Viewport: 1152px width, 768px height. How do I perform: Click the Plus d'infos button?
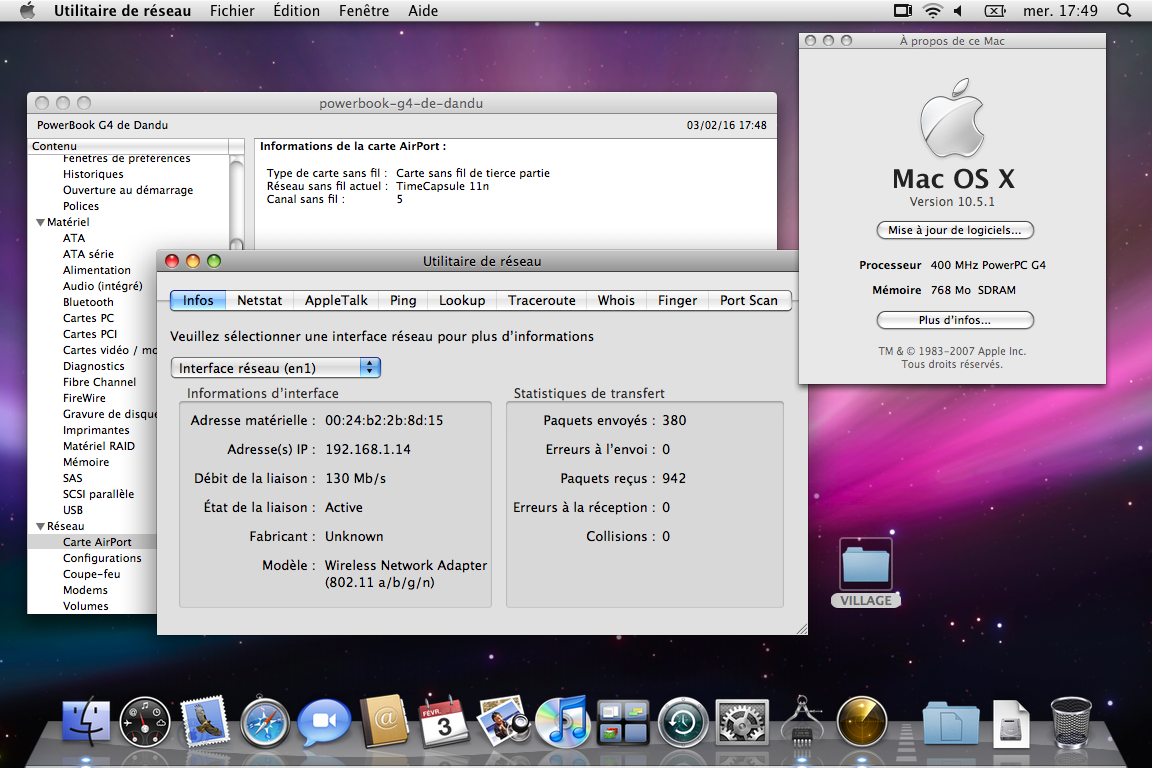pos(955,320)
